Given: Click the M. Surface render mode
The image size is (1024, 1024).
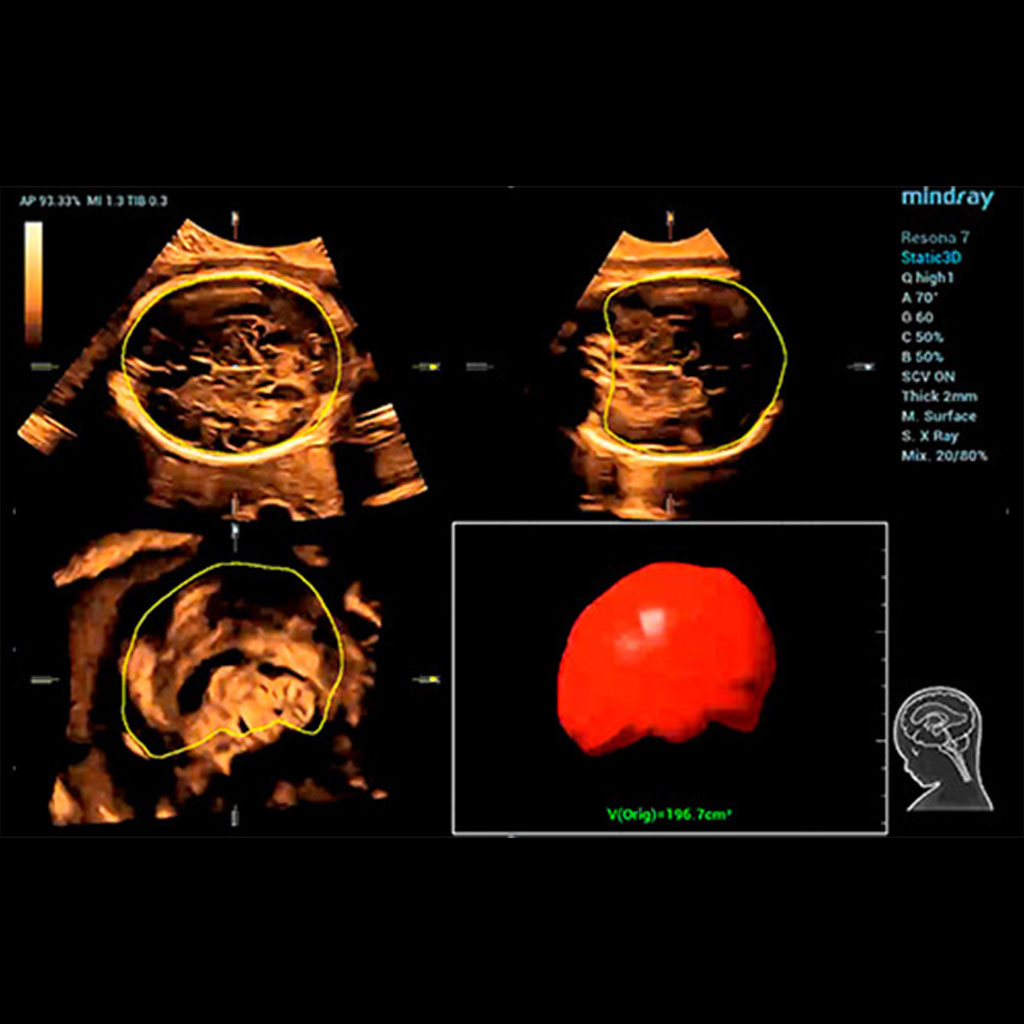Looking at the screenshot, I should (x=938, y=416).
